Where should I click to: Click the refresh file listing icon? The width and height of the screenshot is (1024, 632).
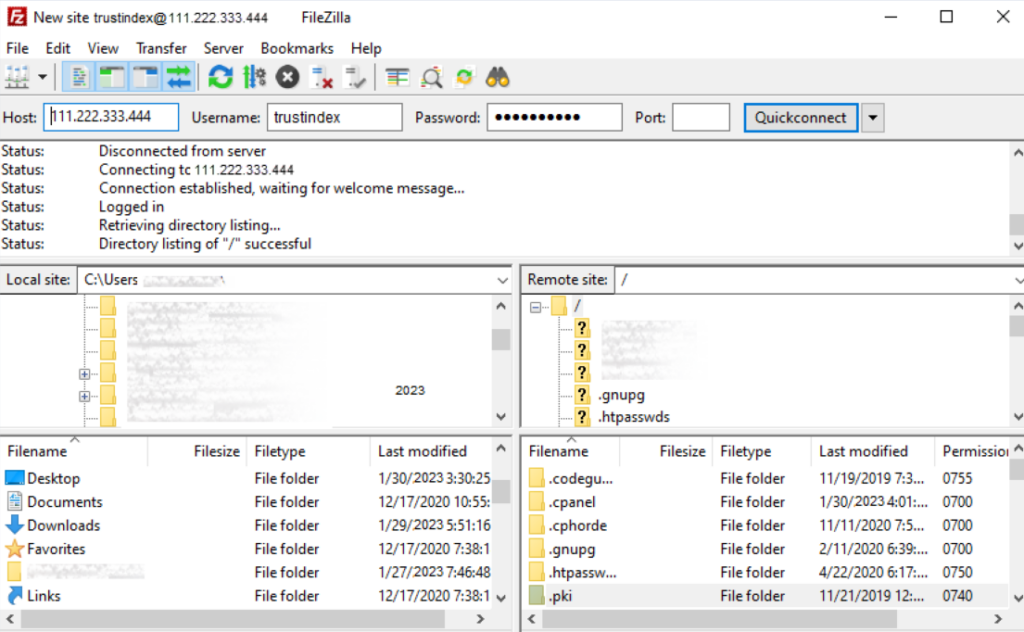pyautogui.click(x=220, y=77)
